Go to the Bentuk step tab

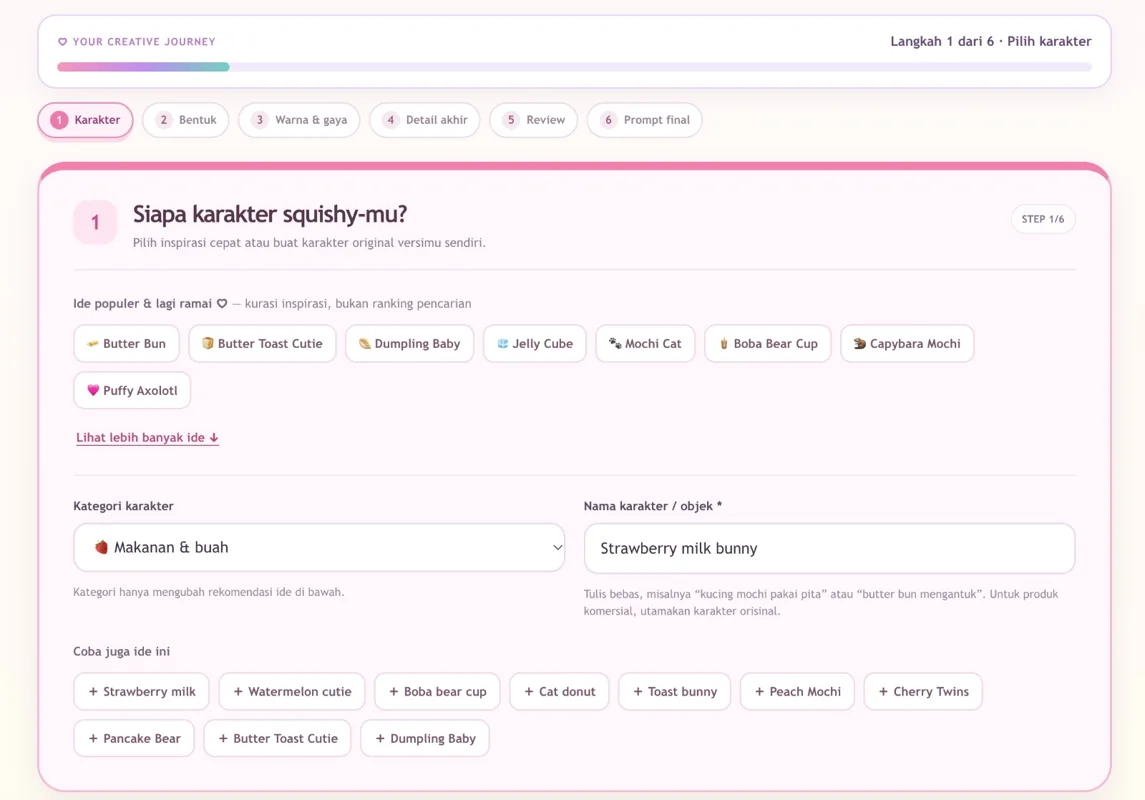(185, 120)
